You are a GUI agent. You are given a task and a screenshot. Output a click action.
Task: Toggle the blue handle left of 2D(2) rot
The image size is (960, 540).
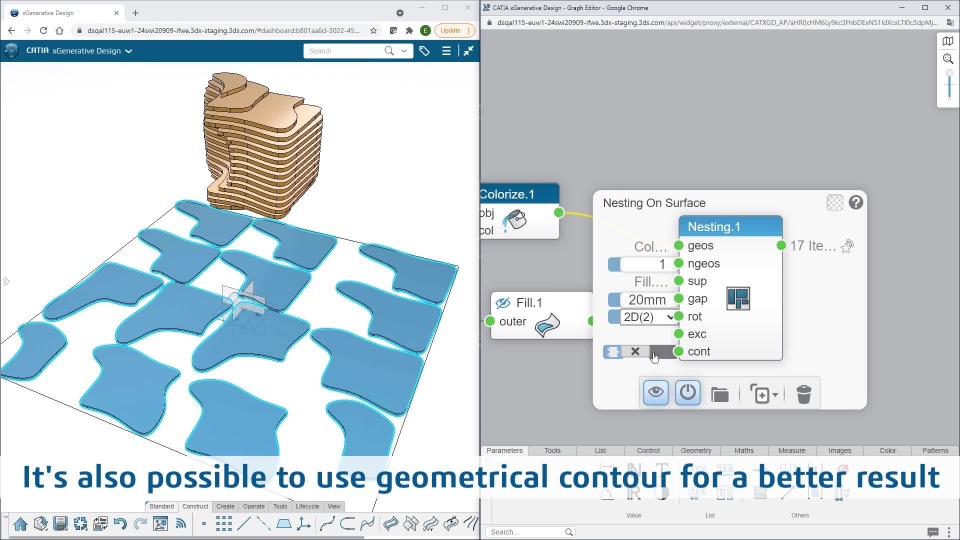coord(614,317)
